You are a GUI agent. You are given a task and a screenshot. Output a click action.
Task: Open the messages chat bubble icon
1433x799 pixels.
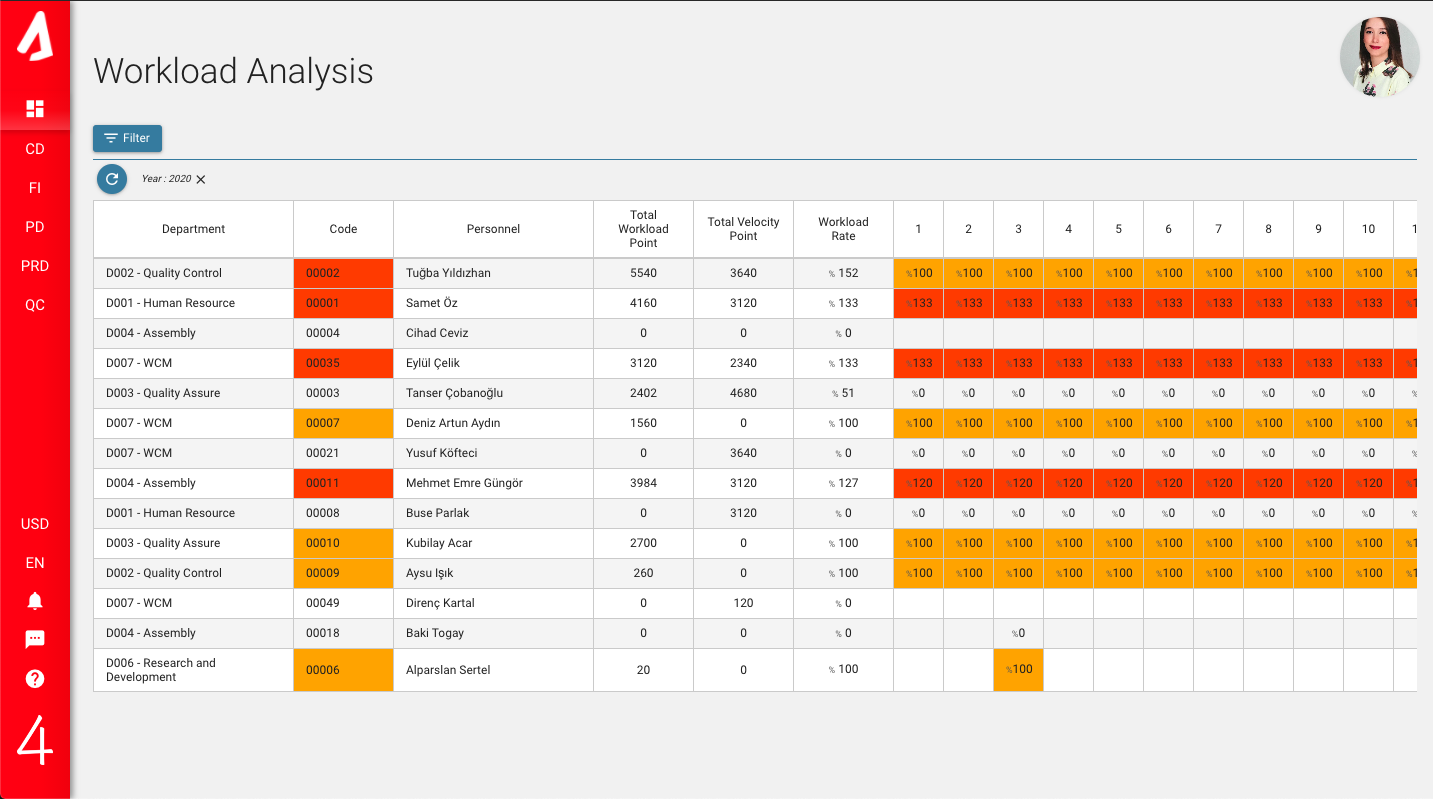tap(35, 639)
